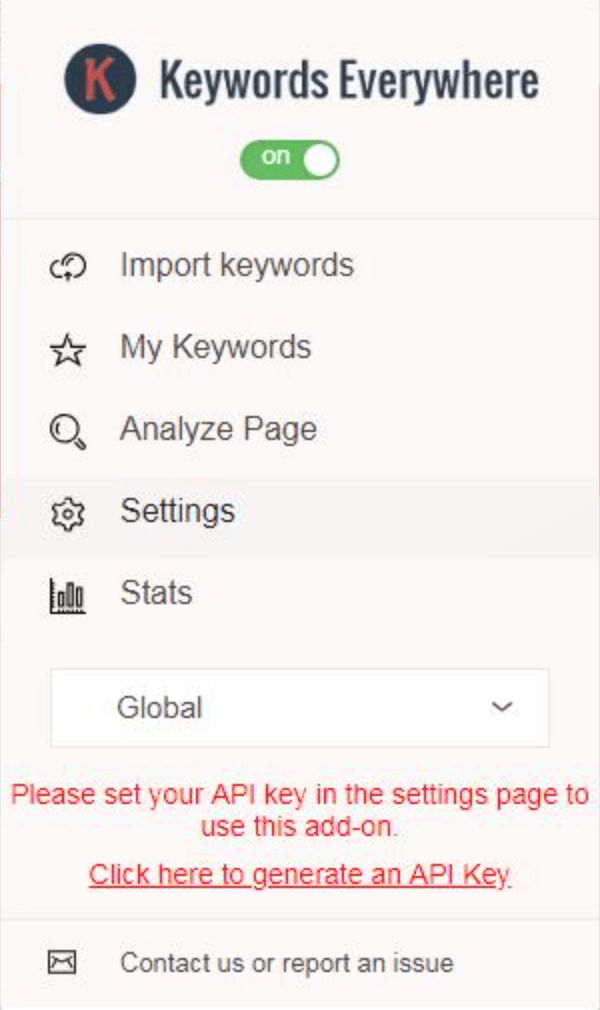Image resolution: width=600 pixels, height=1010 pixels.
Task: Click the white knob of the toggle
Action: point(320,160)
